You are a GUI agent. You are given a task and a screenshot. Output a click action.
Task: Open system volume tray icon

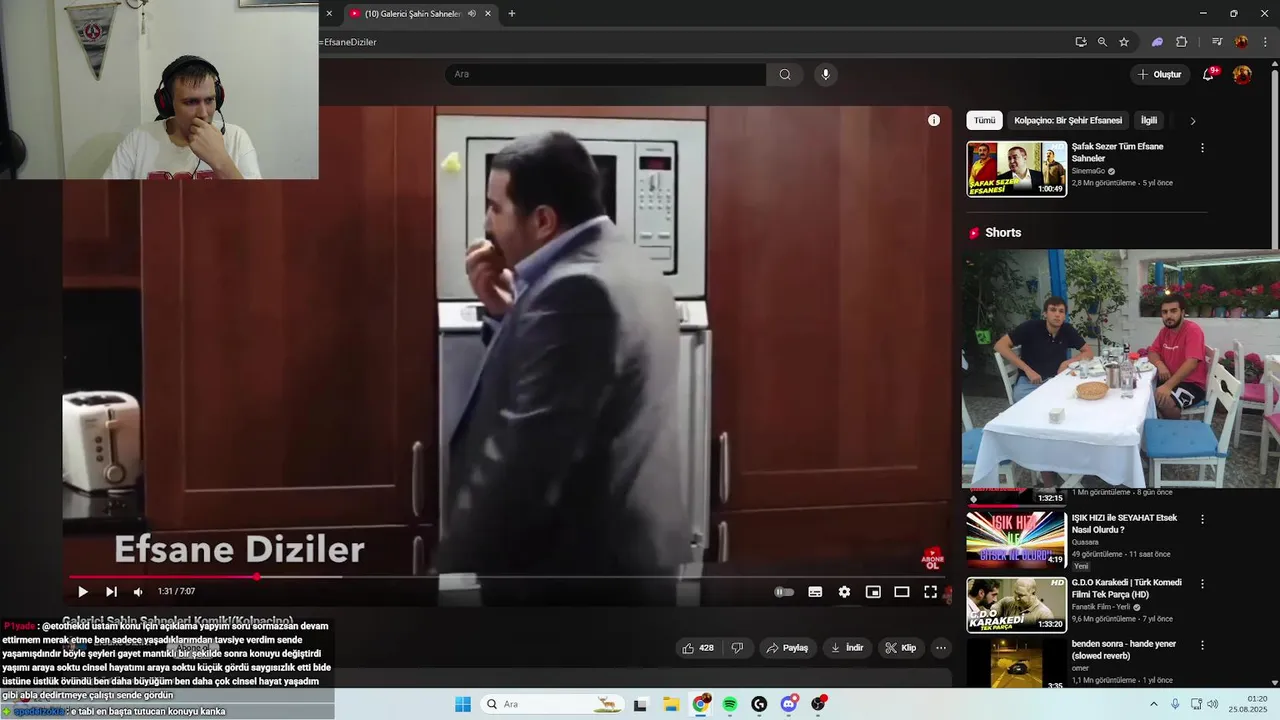coord(1212,704)
